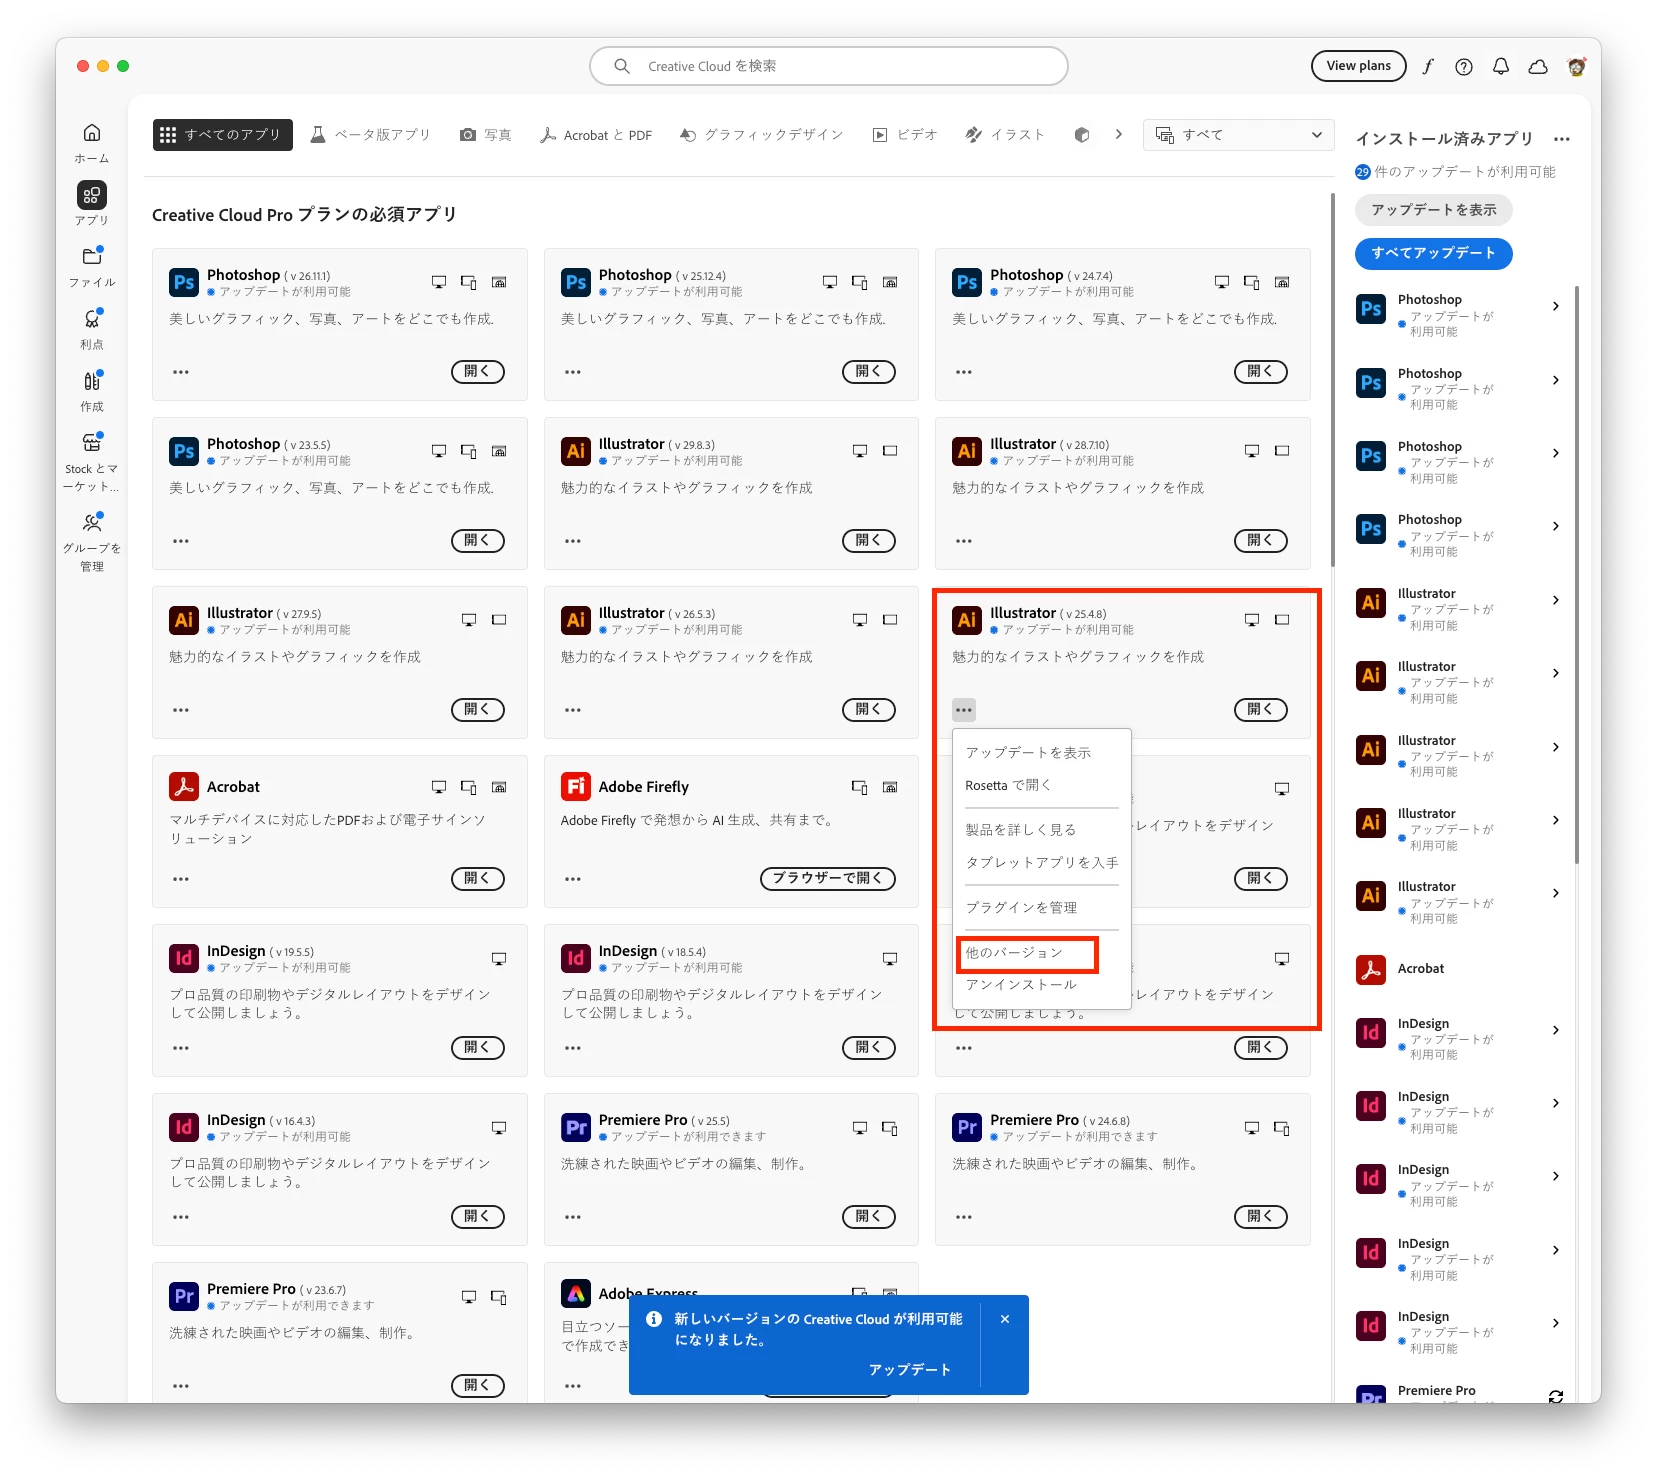Click the Adobe Express app icon

click(x=576, y=1293)
